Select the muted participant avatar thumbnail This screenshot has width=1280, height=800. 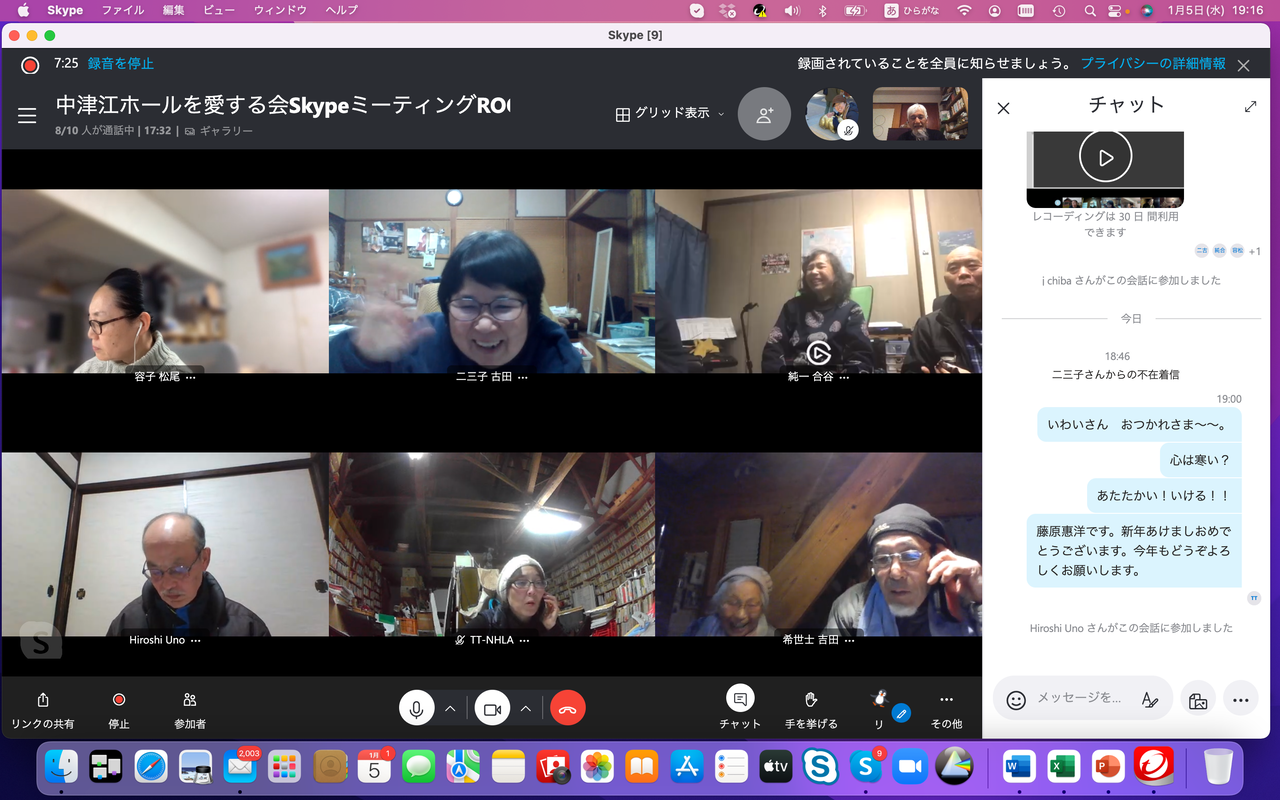pyautogui.click(x=832, y=114)
